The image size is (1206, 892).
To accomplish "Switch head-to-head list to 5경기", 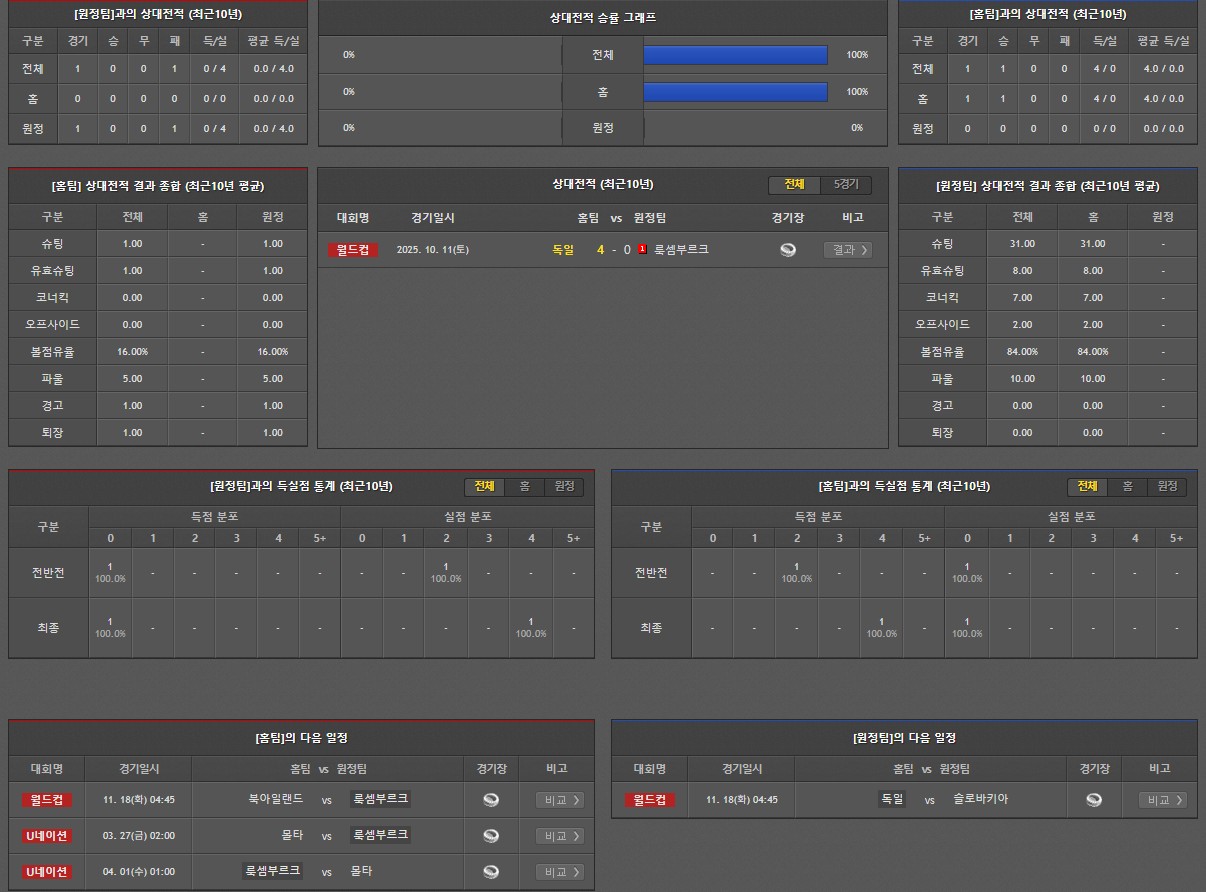I will click(846, 185).
